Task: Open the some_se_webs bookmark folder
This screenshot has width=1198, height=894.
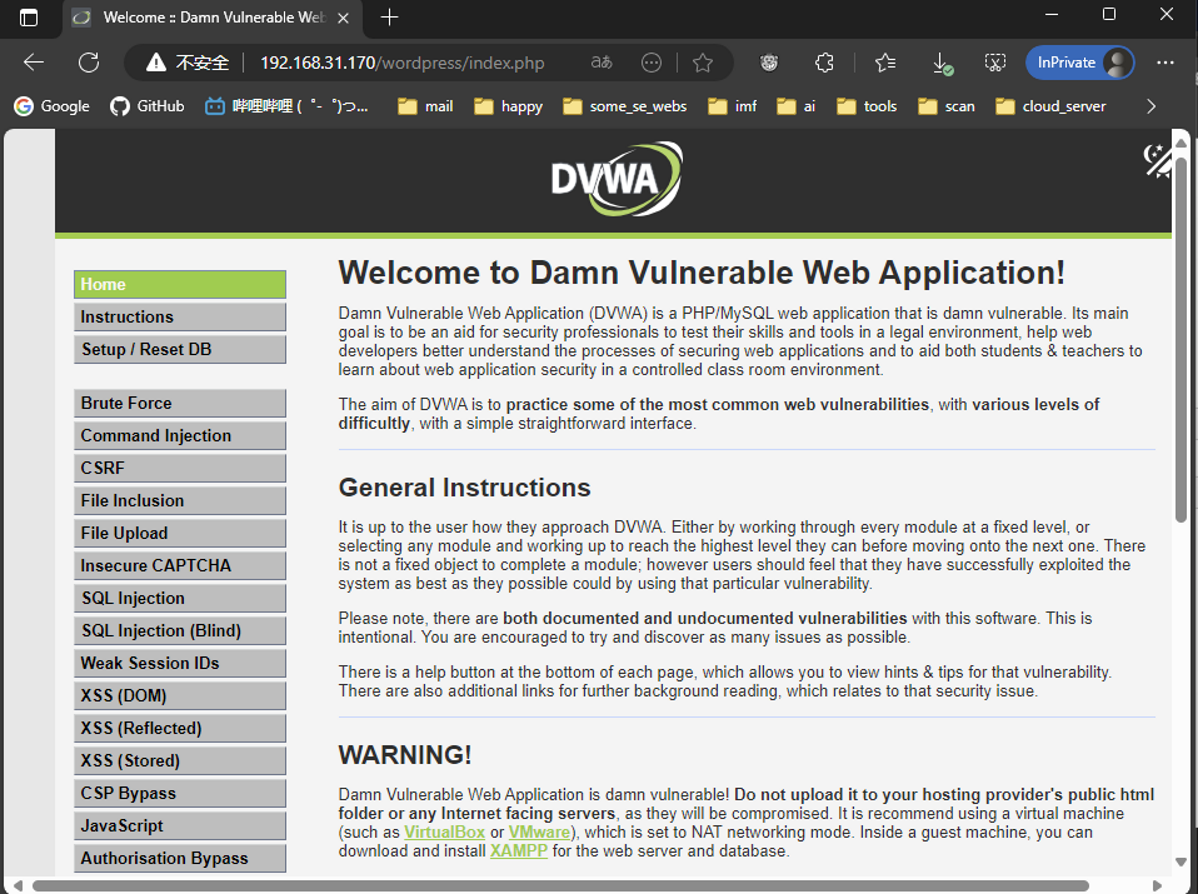Action: coord(625,106)
